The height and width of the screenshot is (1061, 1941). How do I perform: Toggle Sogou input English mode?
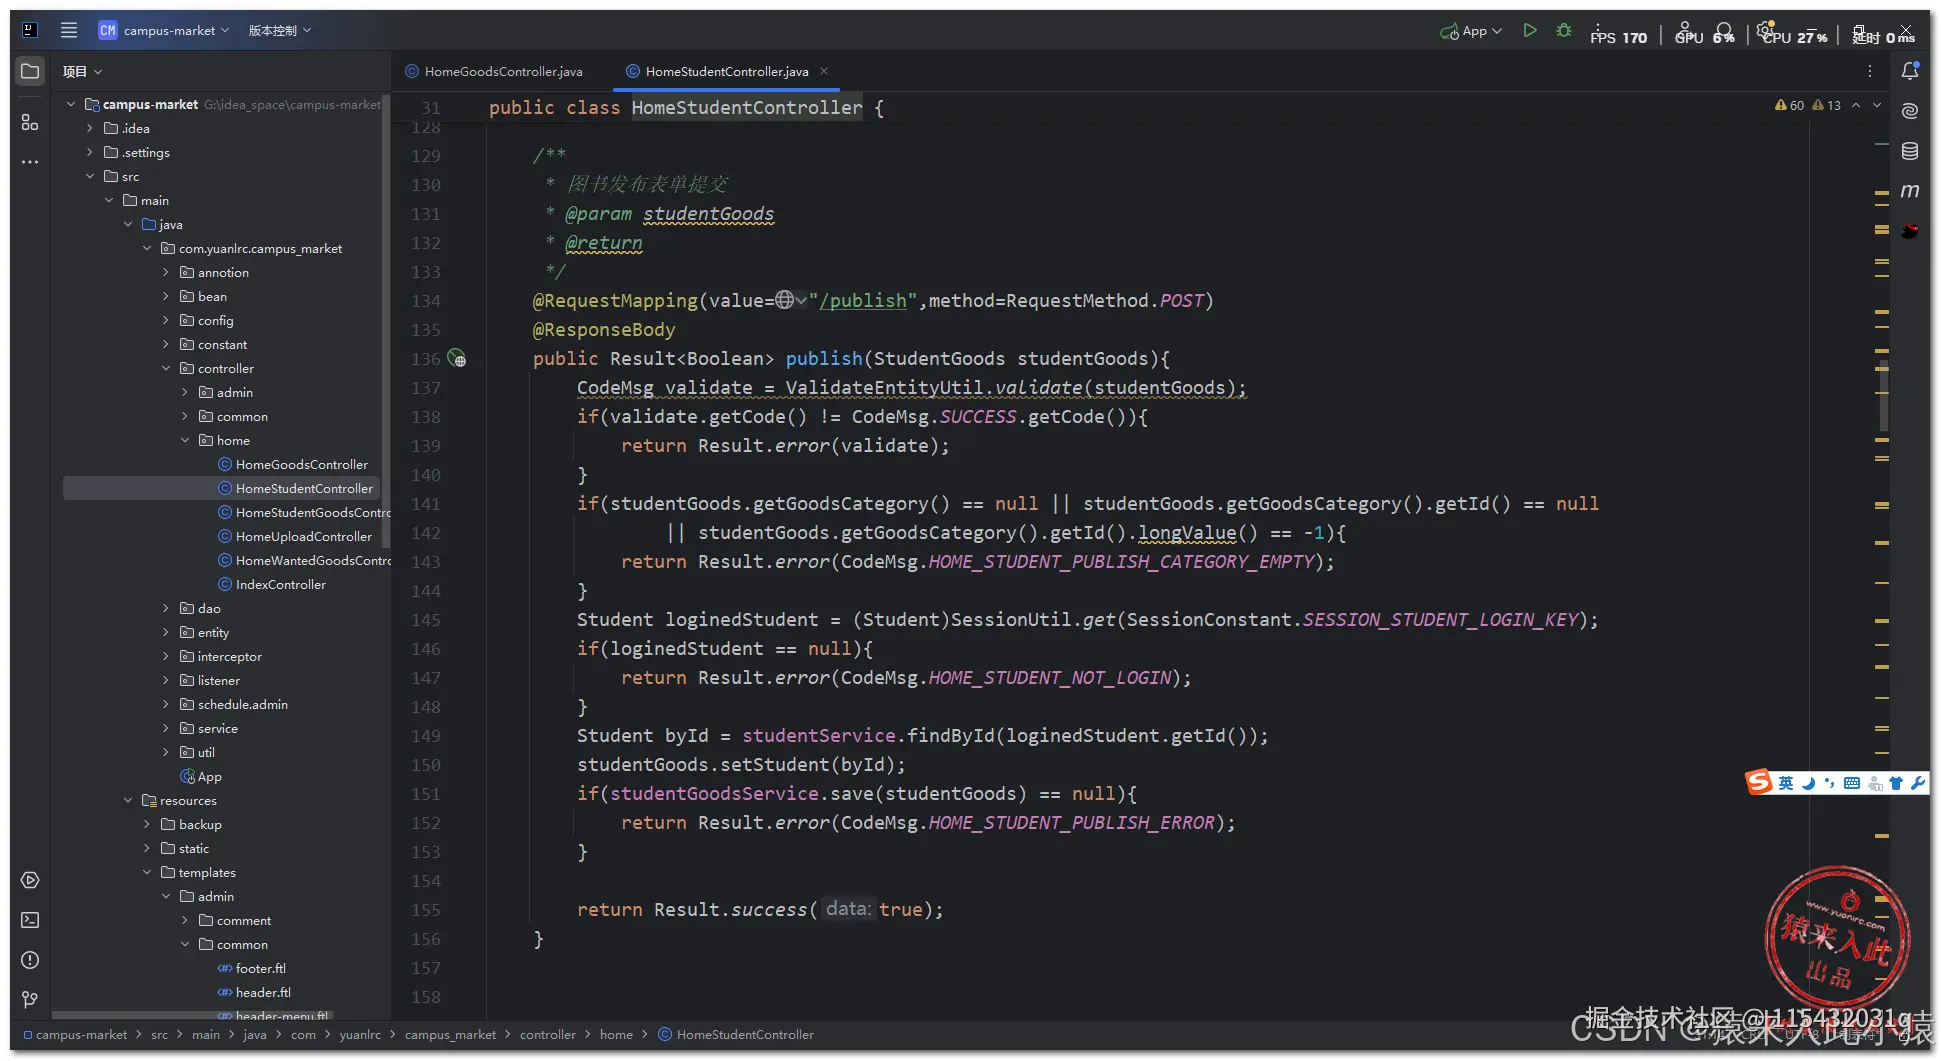pos(1786,783)
